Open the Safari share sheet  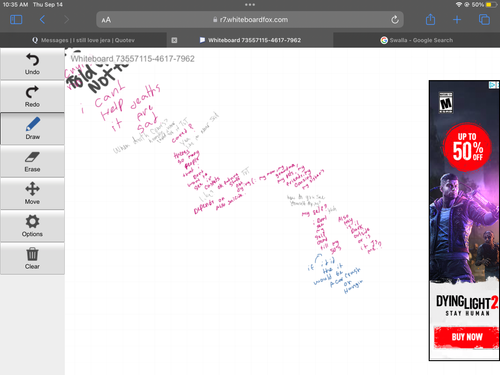pos(430,19)
